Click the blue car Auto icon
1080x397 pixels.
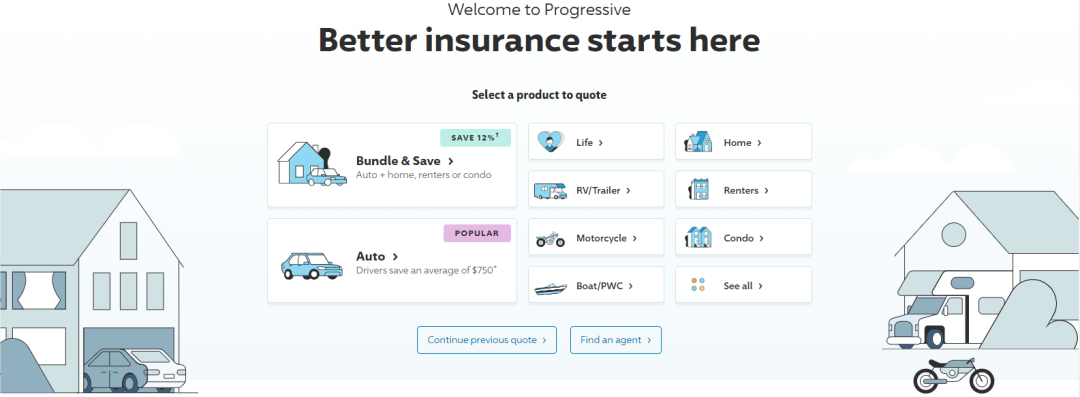tap(312, 266)
